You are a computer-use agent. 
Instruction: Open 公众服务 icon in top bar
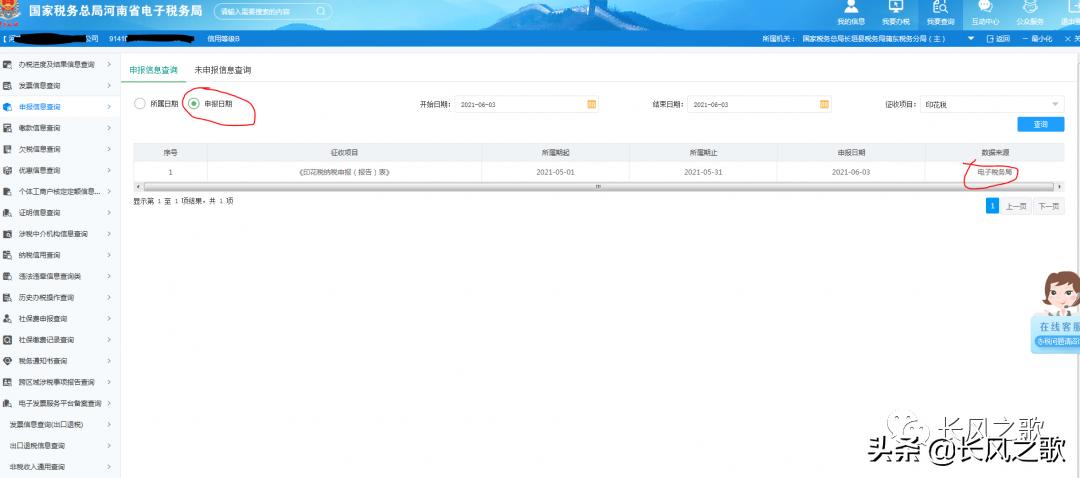tap(1030, 7)
